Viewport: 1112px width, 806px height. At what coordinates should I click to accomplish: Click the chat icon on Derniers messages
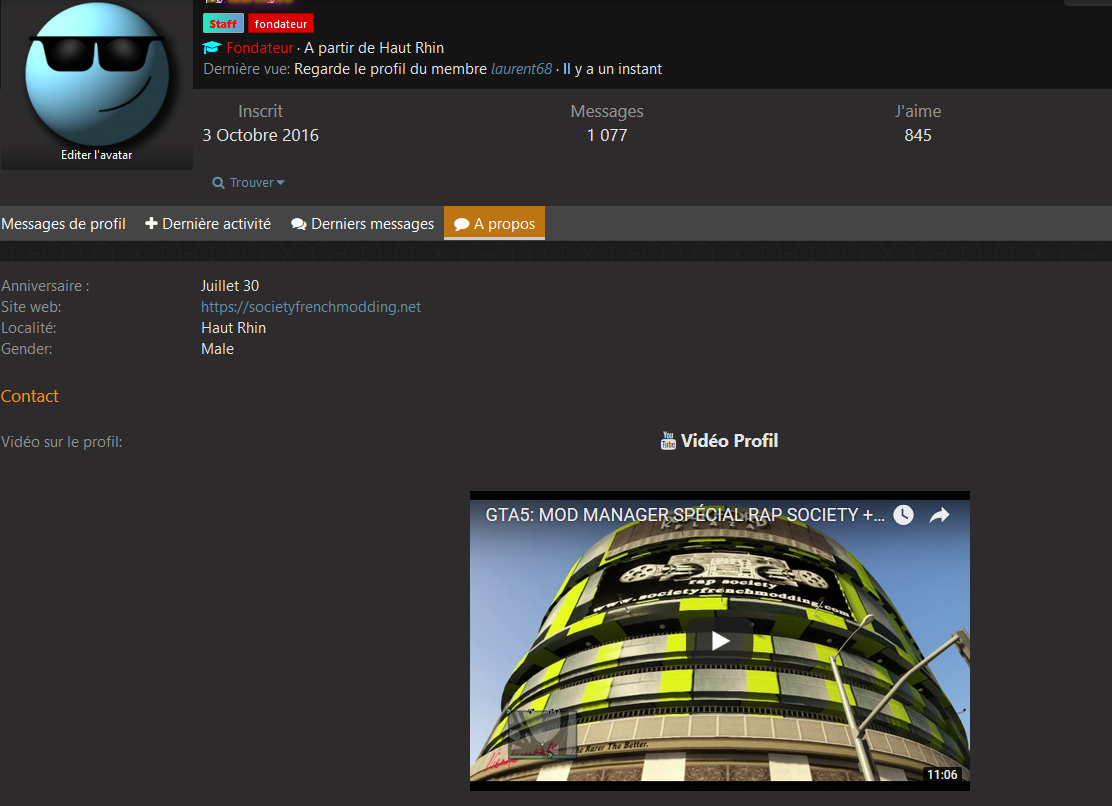299,224
